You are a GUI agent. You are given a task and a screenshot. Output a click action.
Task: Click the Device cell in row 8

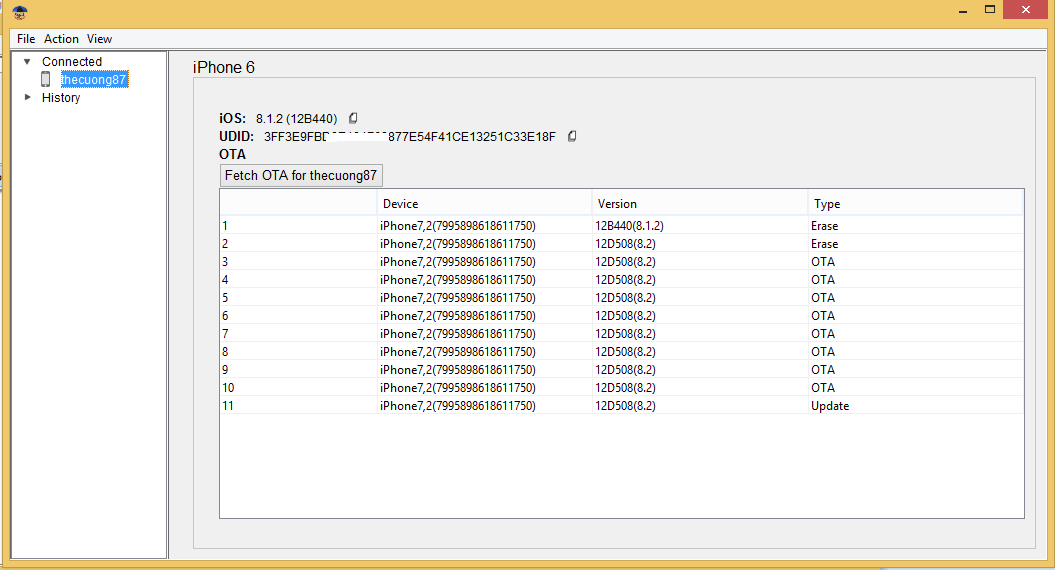(x=484, y=351)
